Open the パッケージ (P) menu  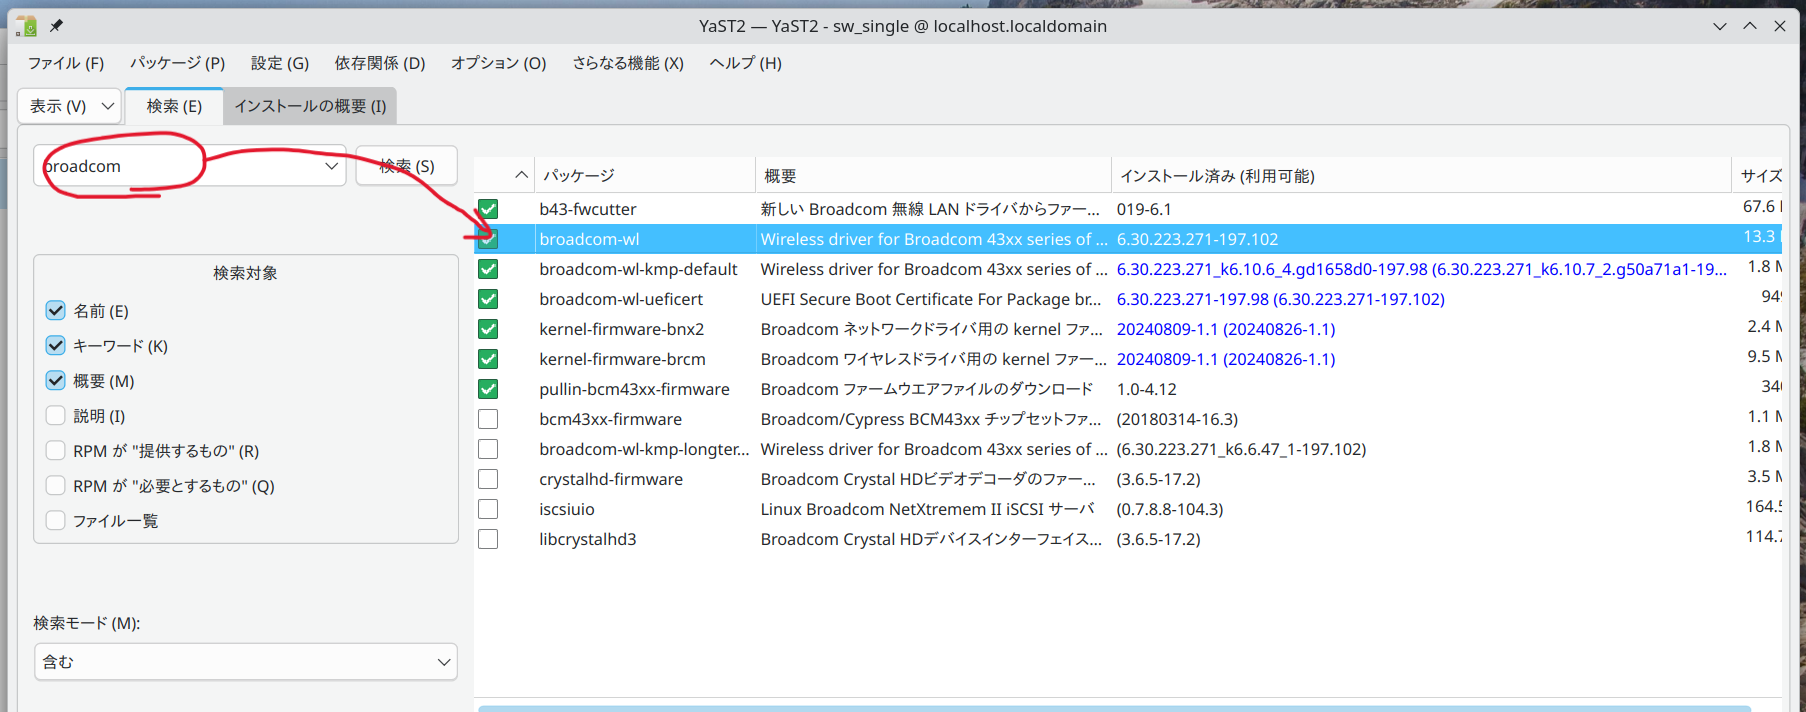pyautogui.click(x=178, y=63)
